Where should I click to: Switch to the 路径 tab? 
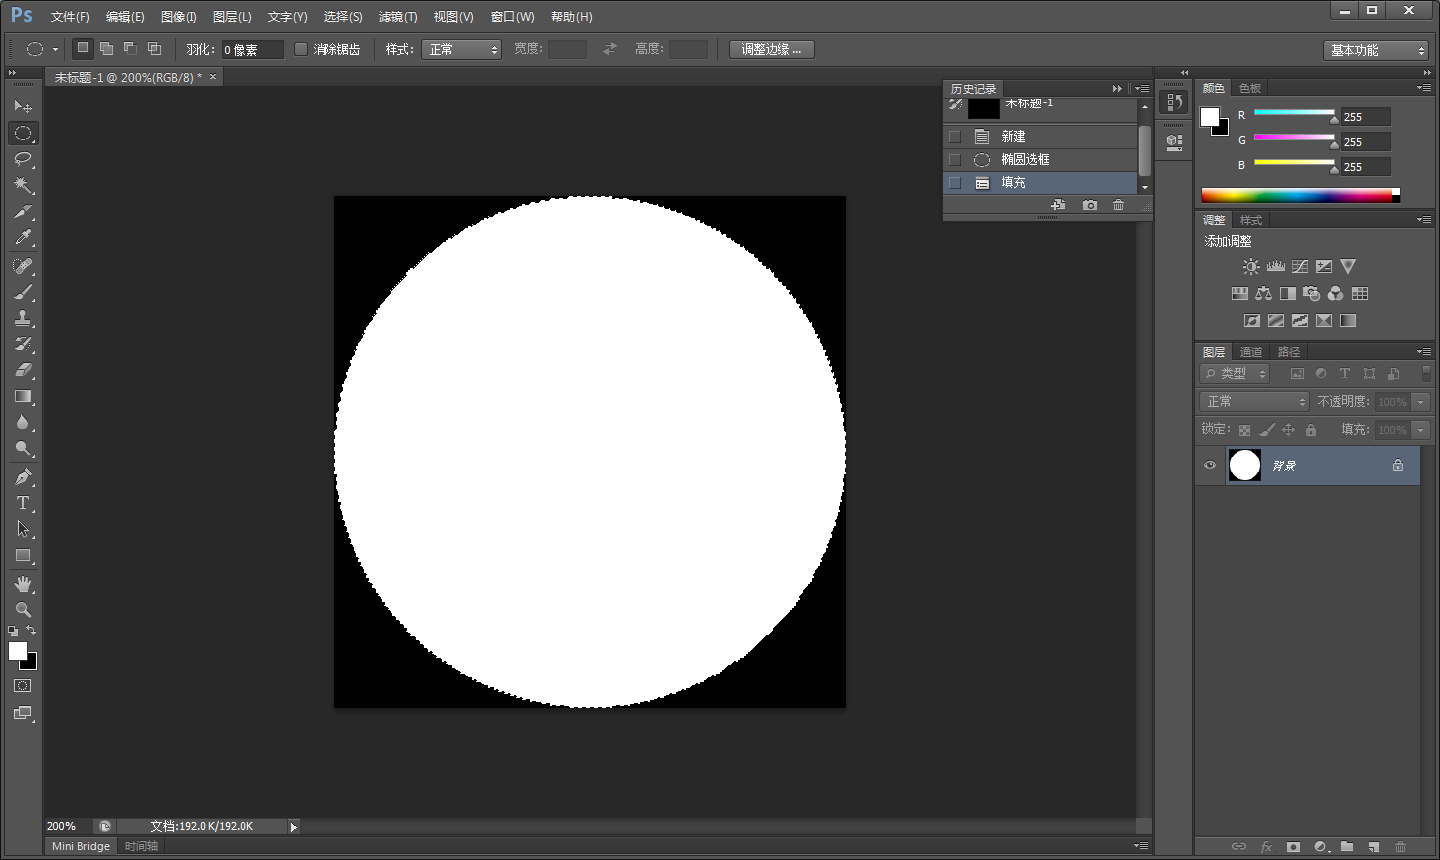1289,352
